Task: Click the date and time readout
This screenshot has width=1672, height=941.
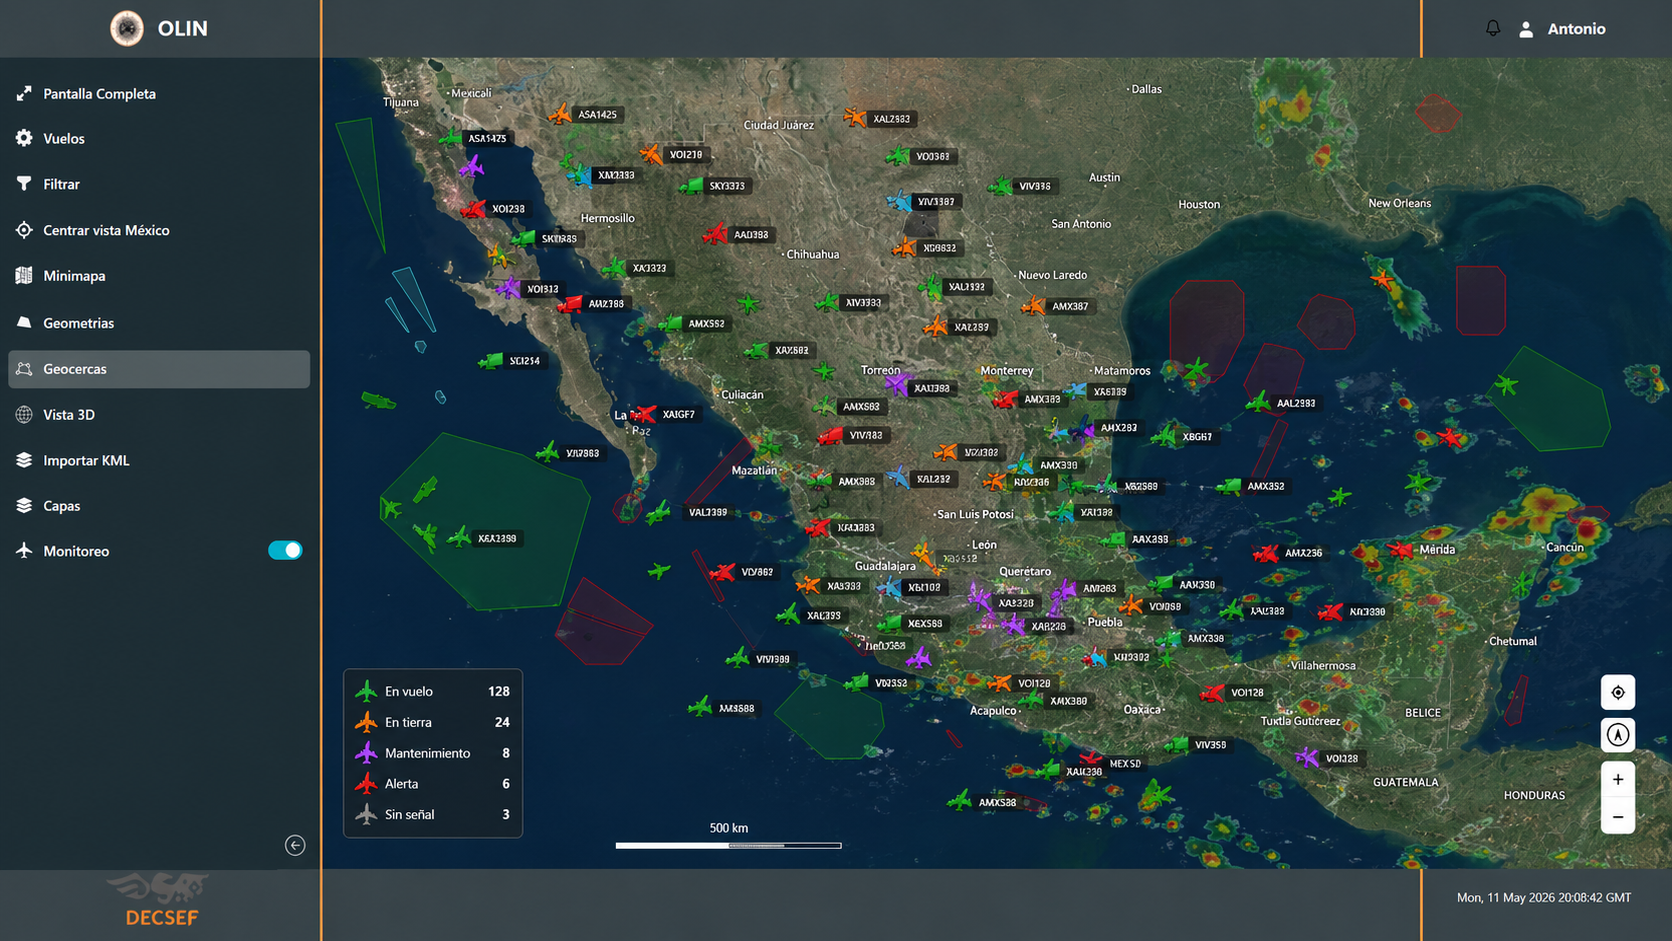Action: coord(1543,898)
